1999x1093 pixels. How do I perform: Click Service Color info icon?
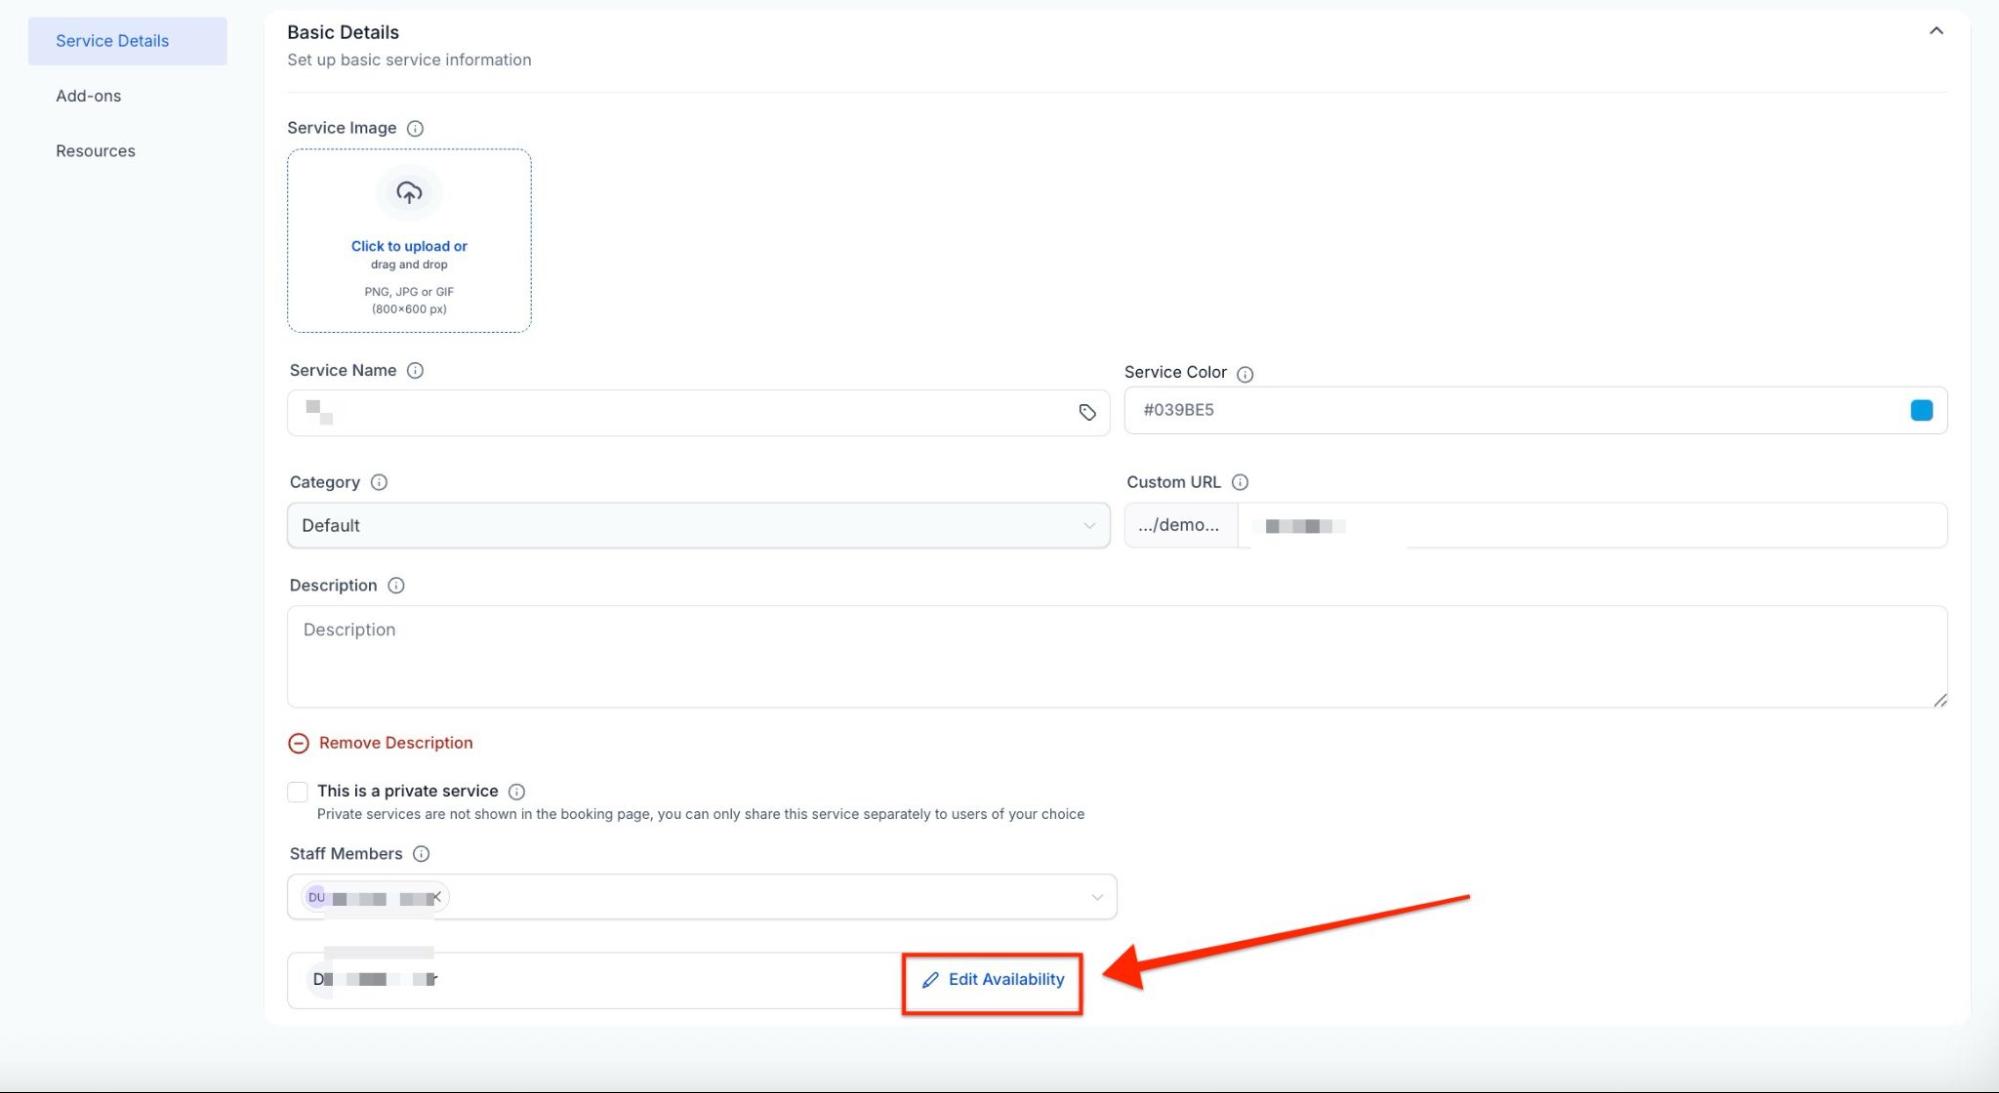point(1245,374)
